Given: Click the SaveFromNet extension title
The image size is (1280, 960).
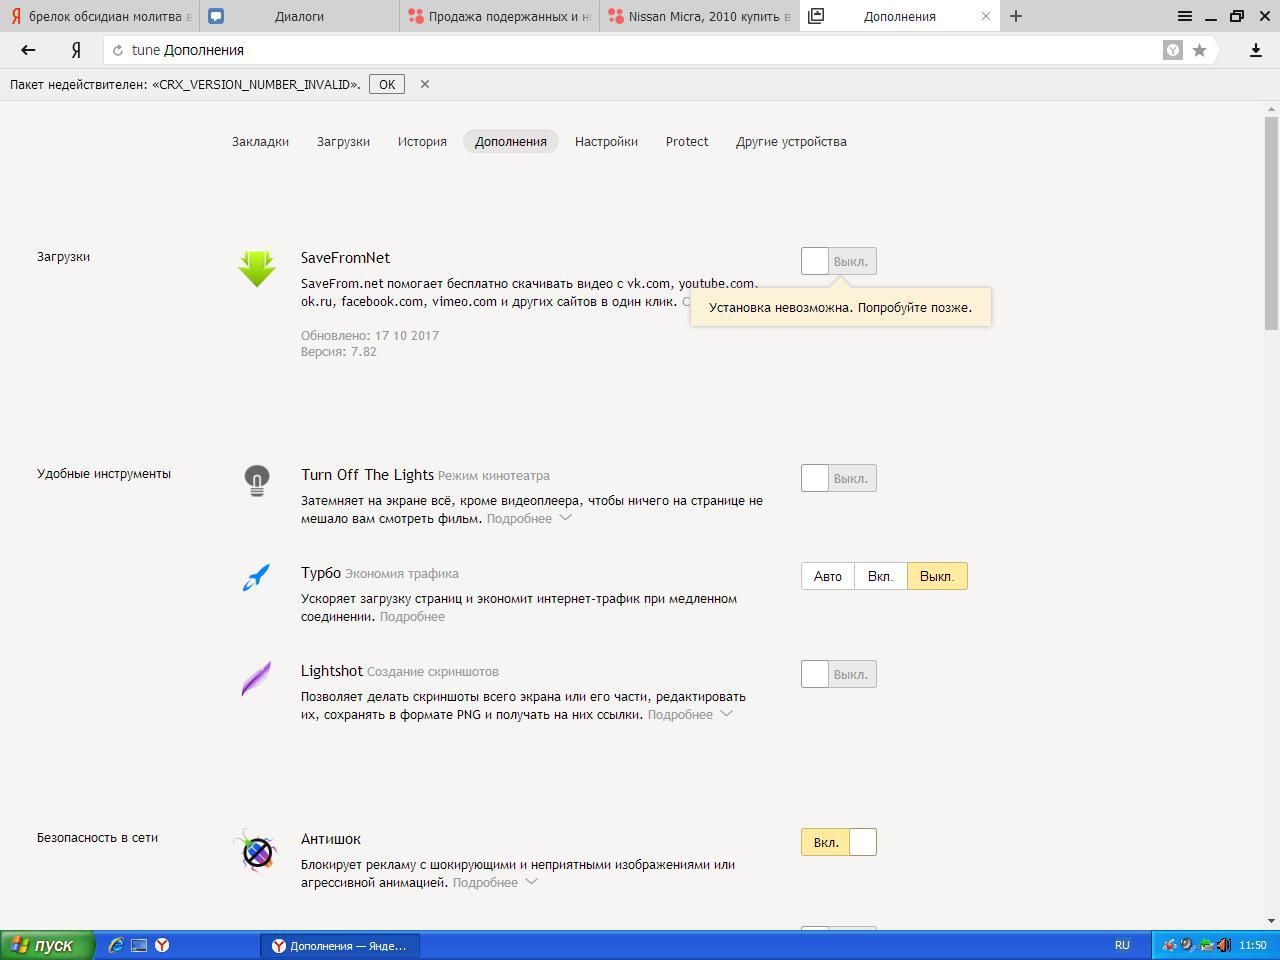Looking at the screenshot, I should pyautogui.click(x=345, y=257).
